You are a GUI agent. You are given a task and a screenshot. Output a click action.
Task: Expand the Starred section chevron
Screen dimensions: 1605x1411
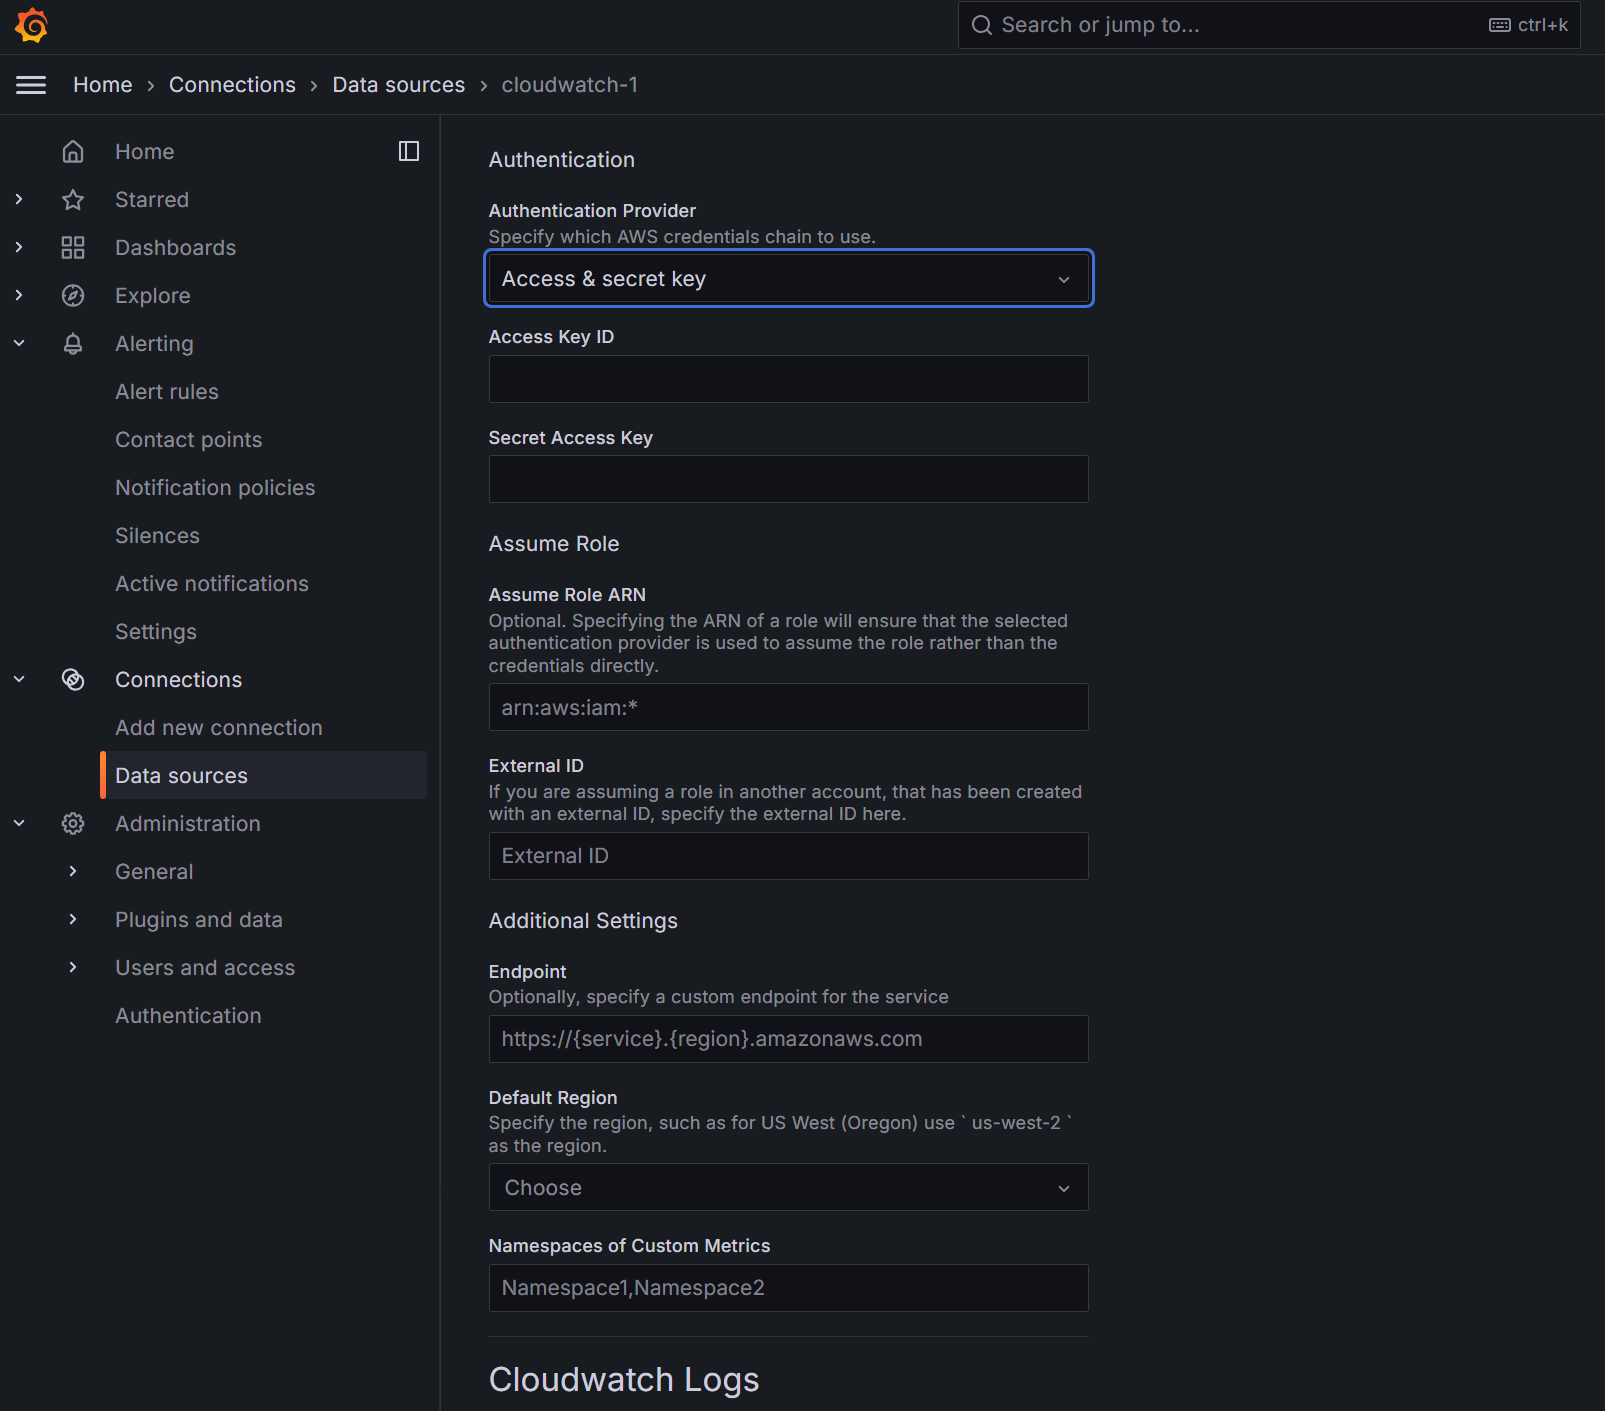pos(19,199)
